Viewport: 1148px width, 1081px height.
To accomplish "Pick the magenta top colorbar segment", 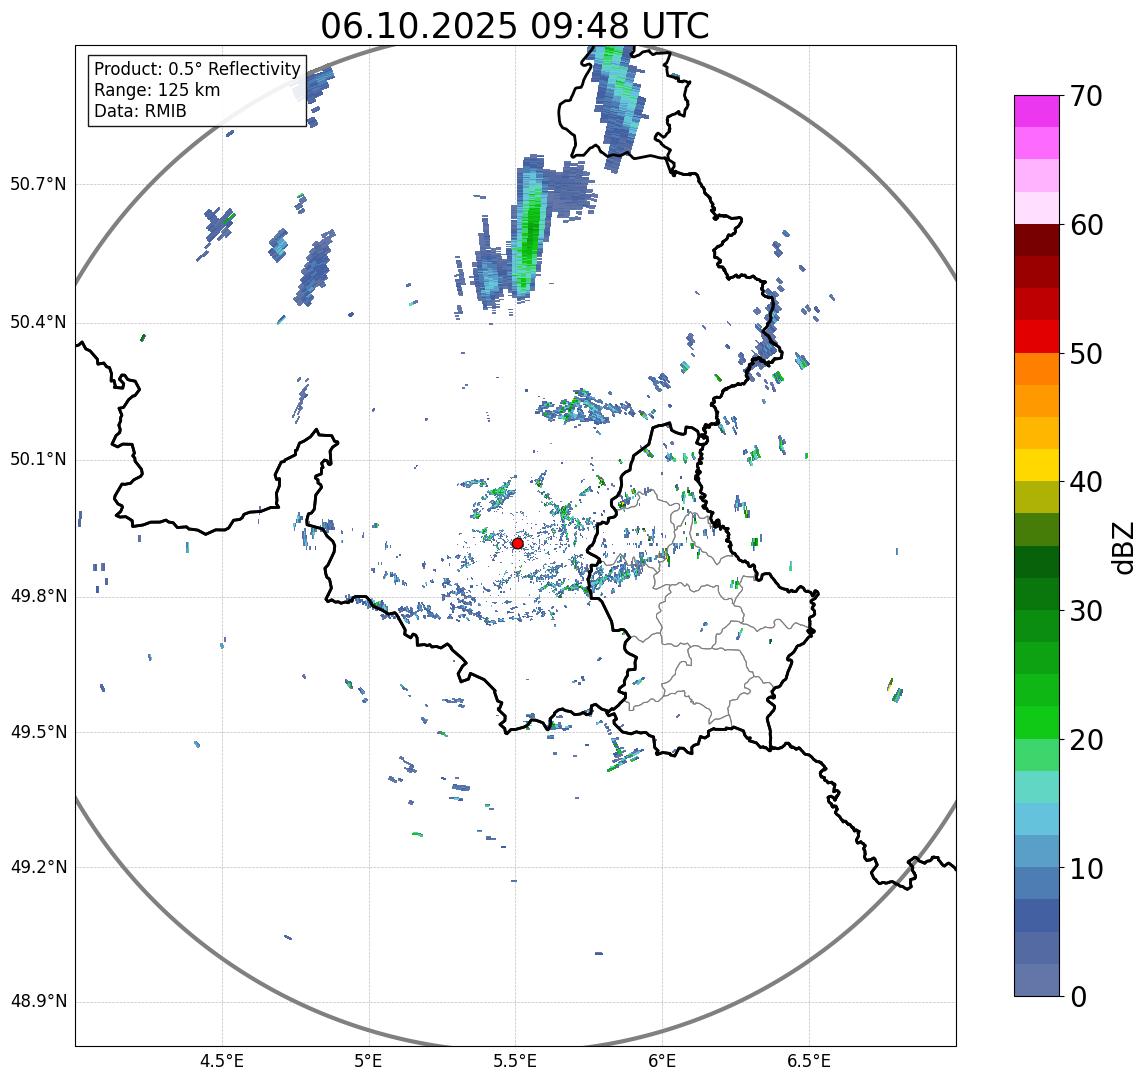I will (x=1037, y=111).
